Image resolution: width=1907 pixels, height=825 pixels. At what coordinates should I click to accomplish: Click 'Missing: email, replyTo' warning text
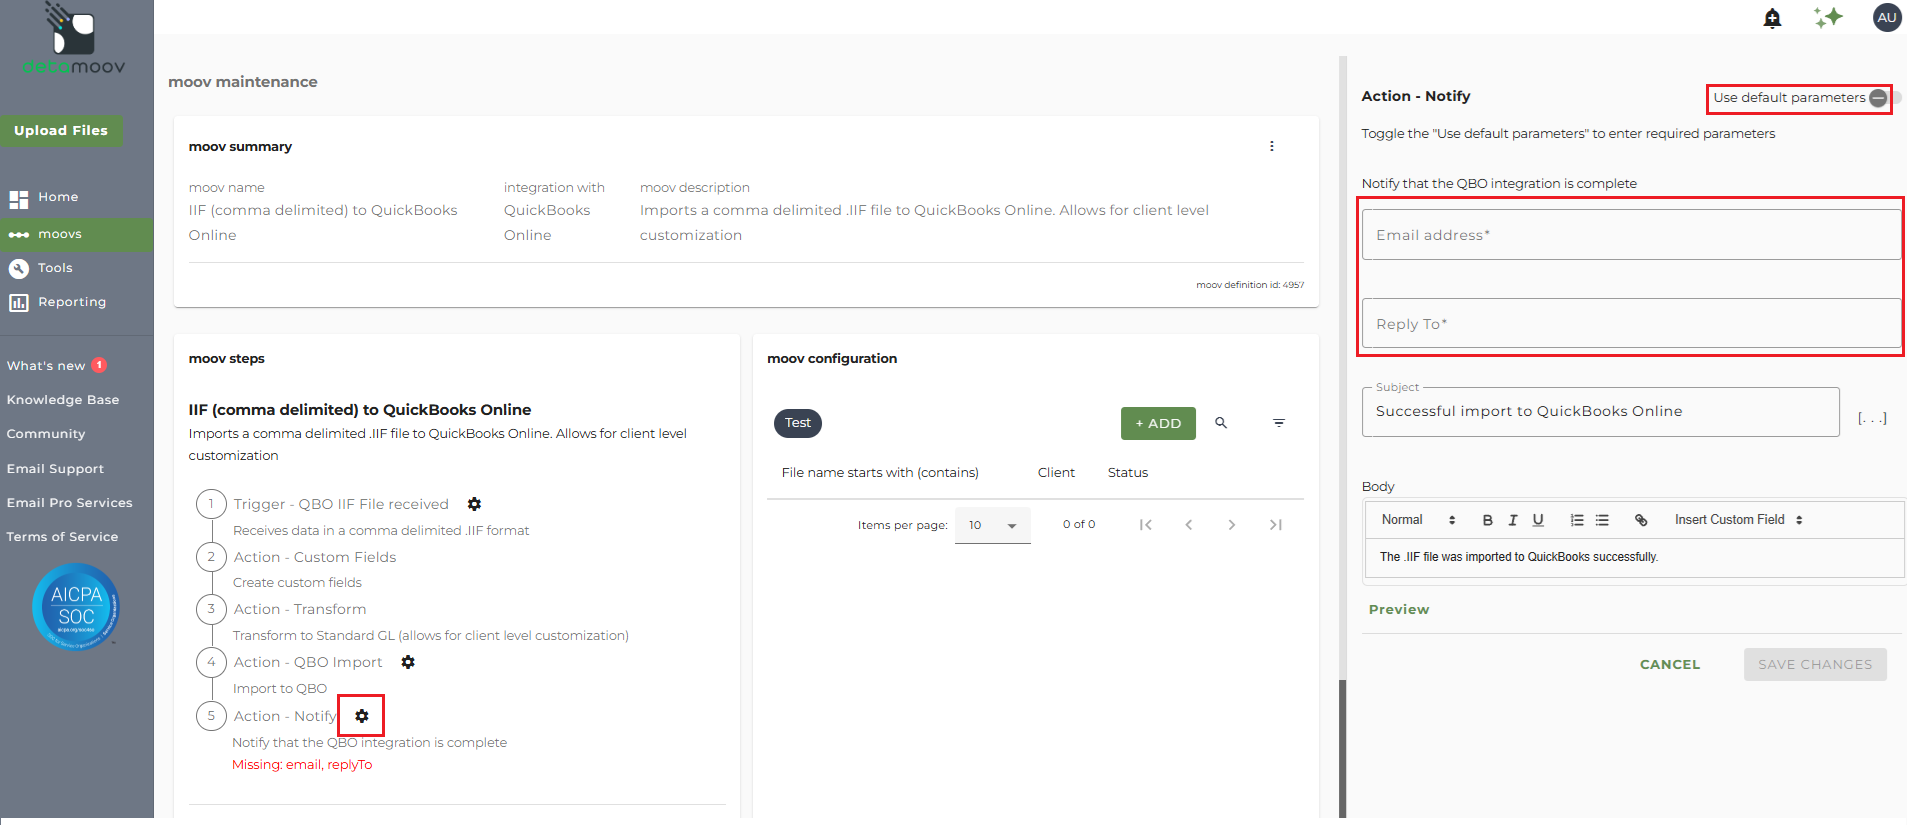pos(302,765)
